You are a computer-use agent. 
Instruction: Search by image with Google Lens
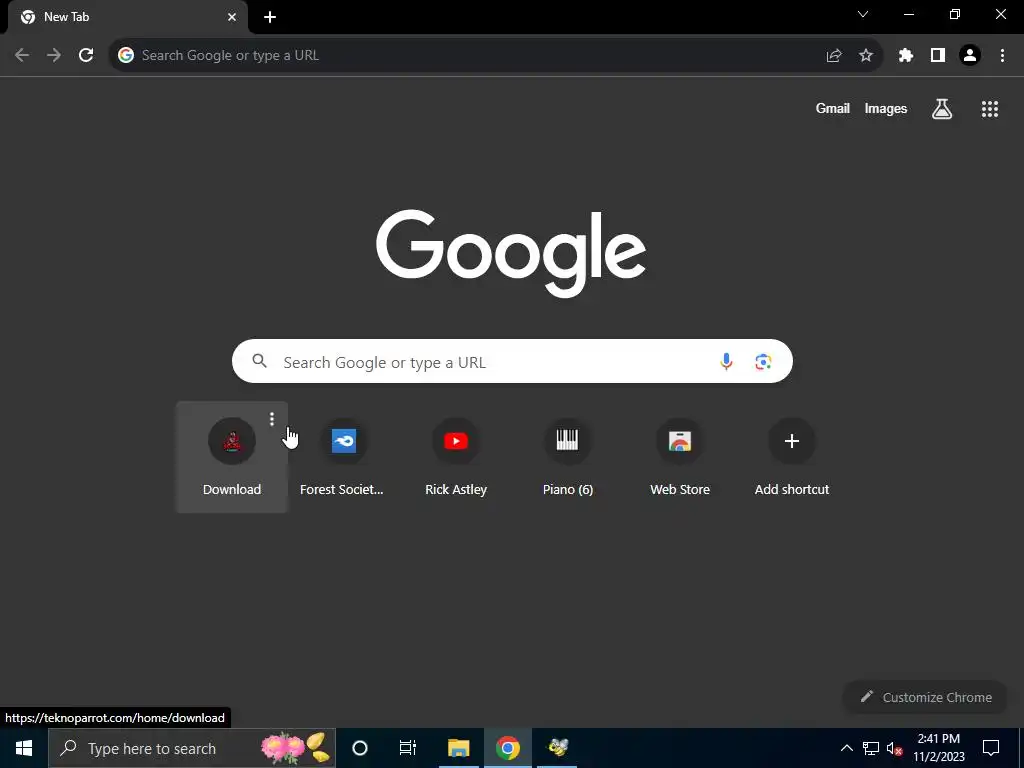[x=763, y=361]
